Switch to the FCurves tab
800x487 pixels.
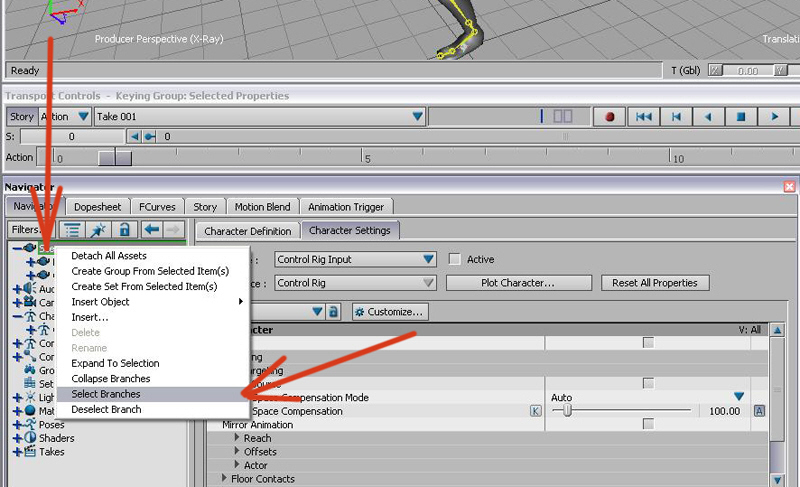point(157,207)
